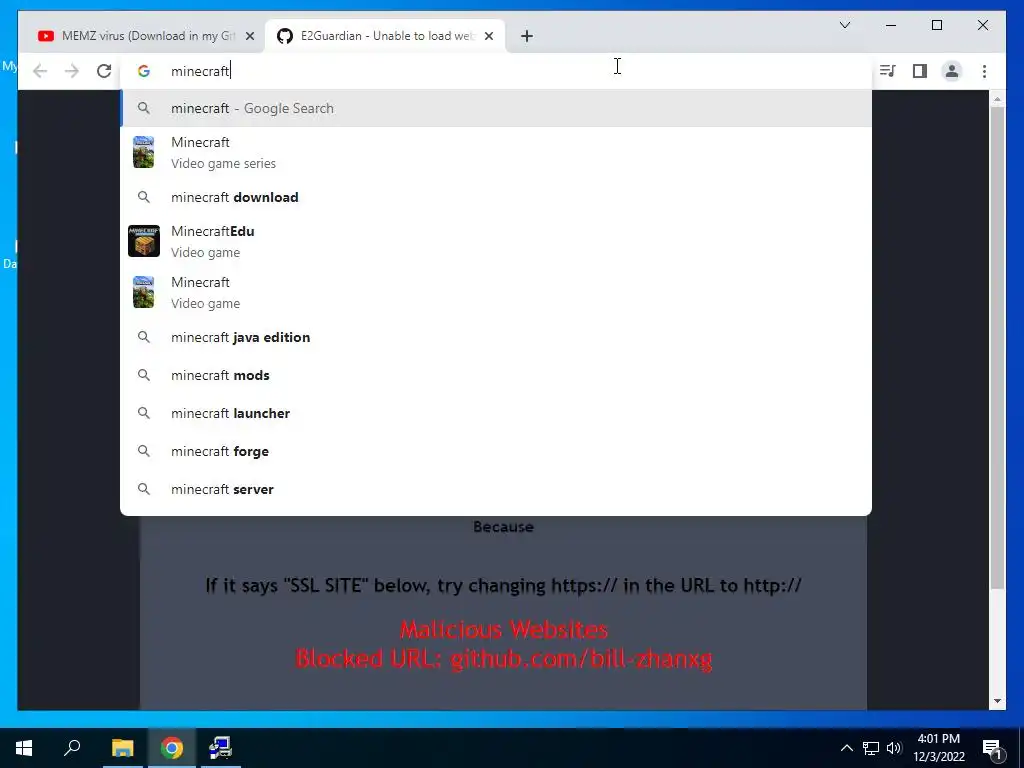Click the Minecraft series thumbnail image
This screenshot has width=1024, height=768.
click(144, 152)
